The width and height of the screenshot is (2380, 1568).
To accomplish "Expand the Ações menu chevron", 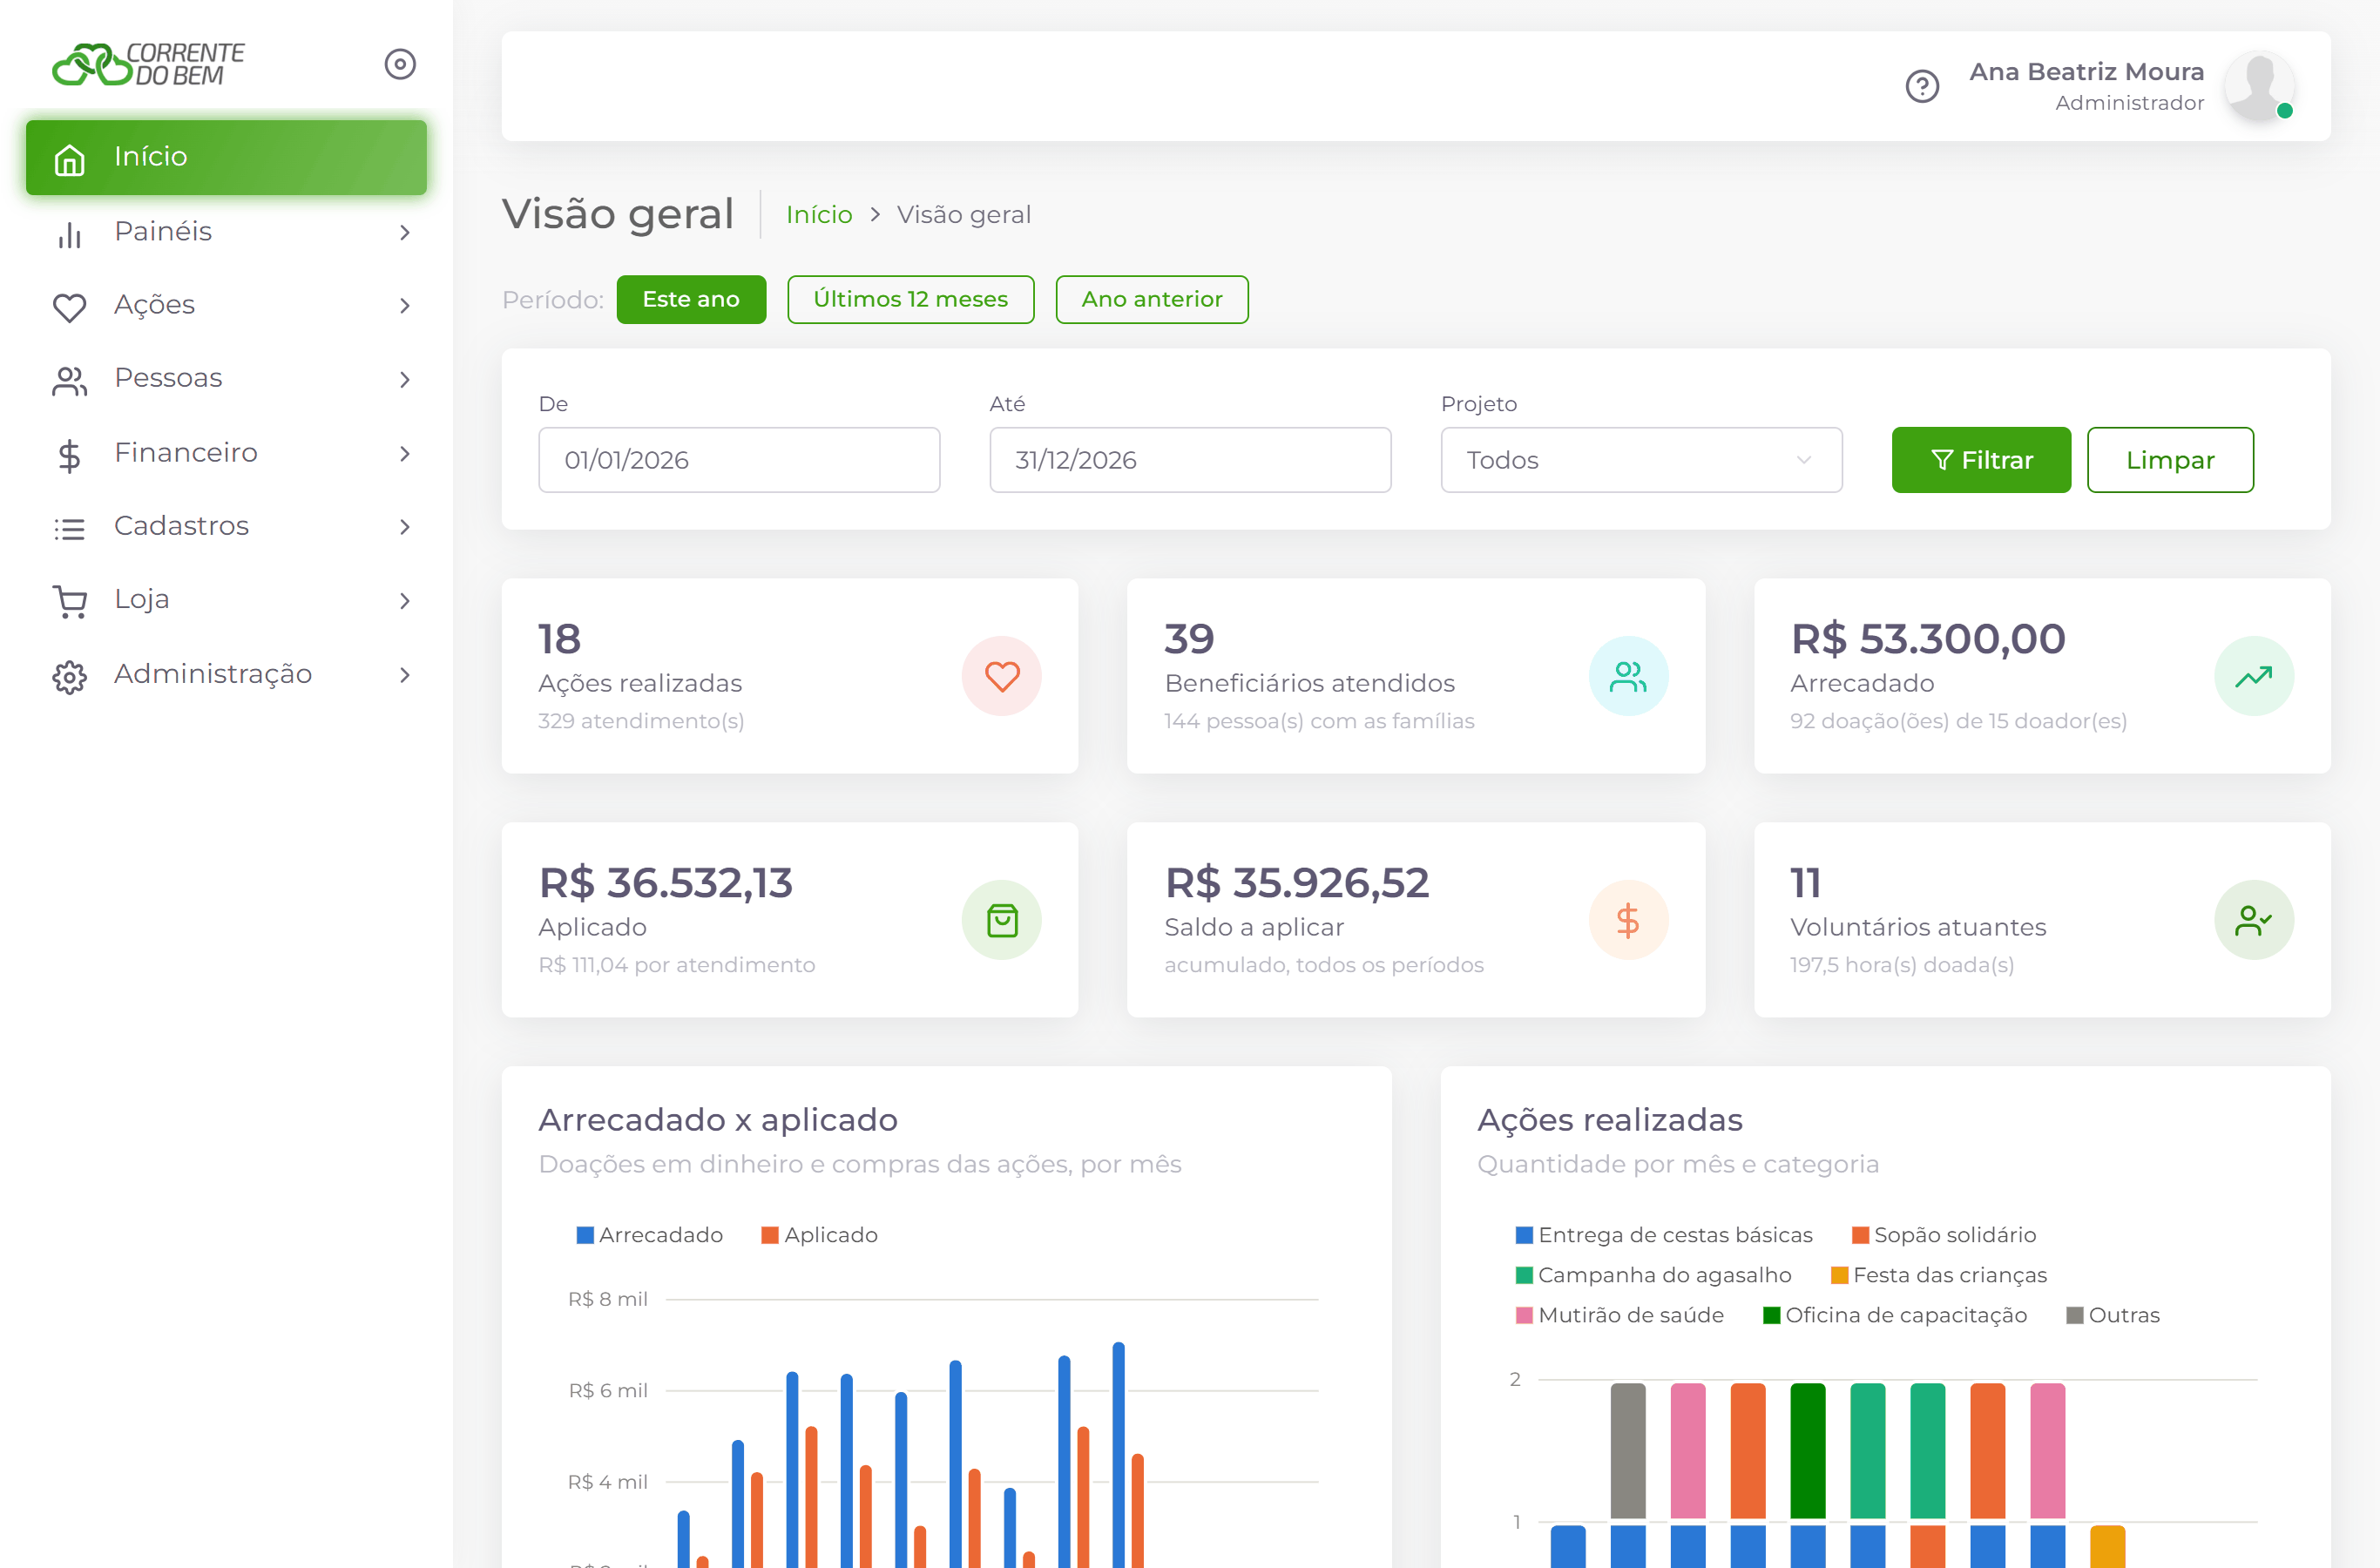I will (405, 306).
